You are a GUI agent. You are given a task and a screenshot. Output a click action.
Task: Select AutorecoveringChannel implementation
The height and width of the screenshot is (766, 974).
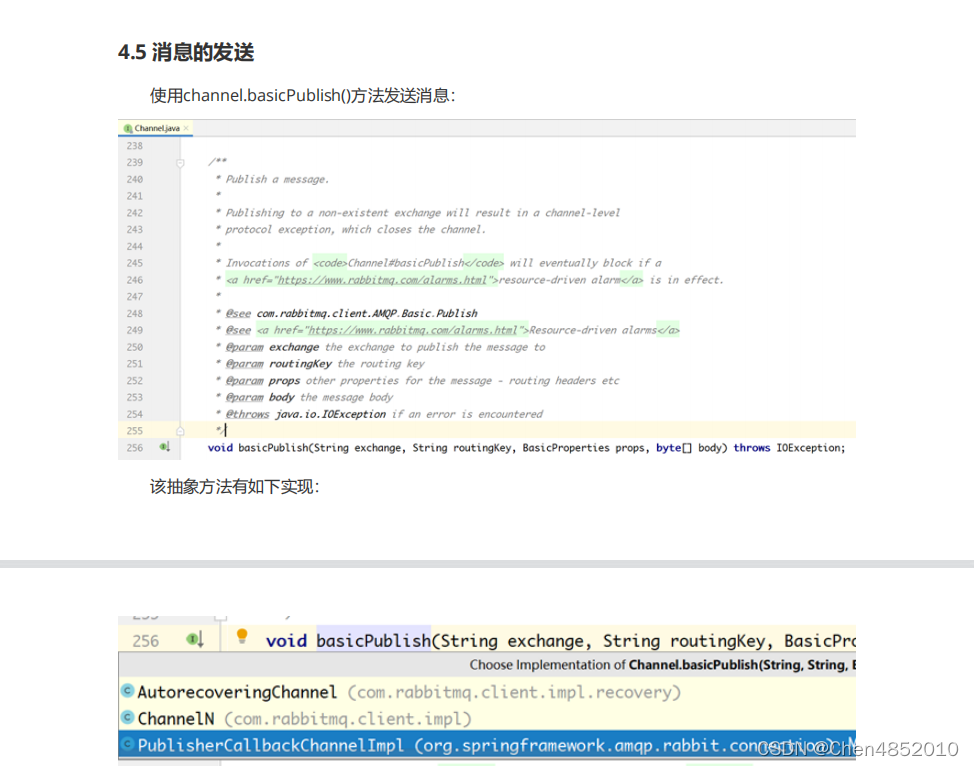point(487,692)
